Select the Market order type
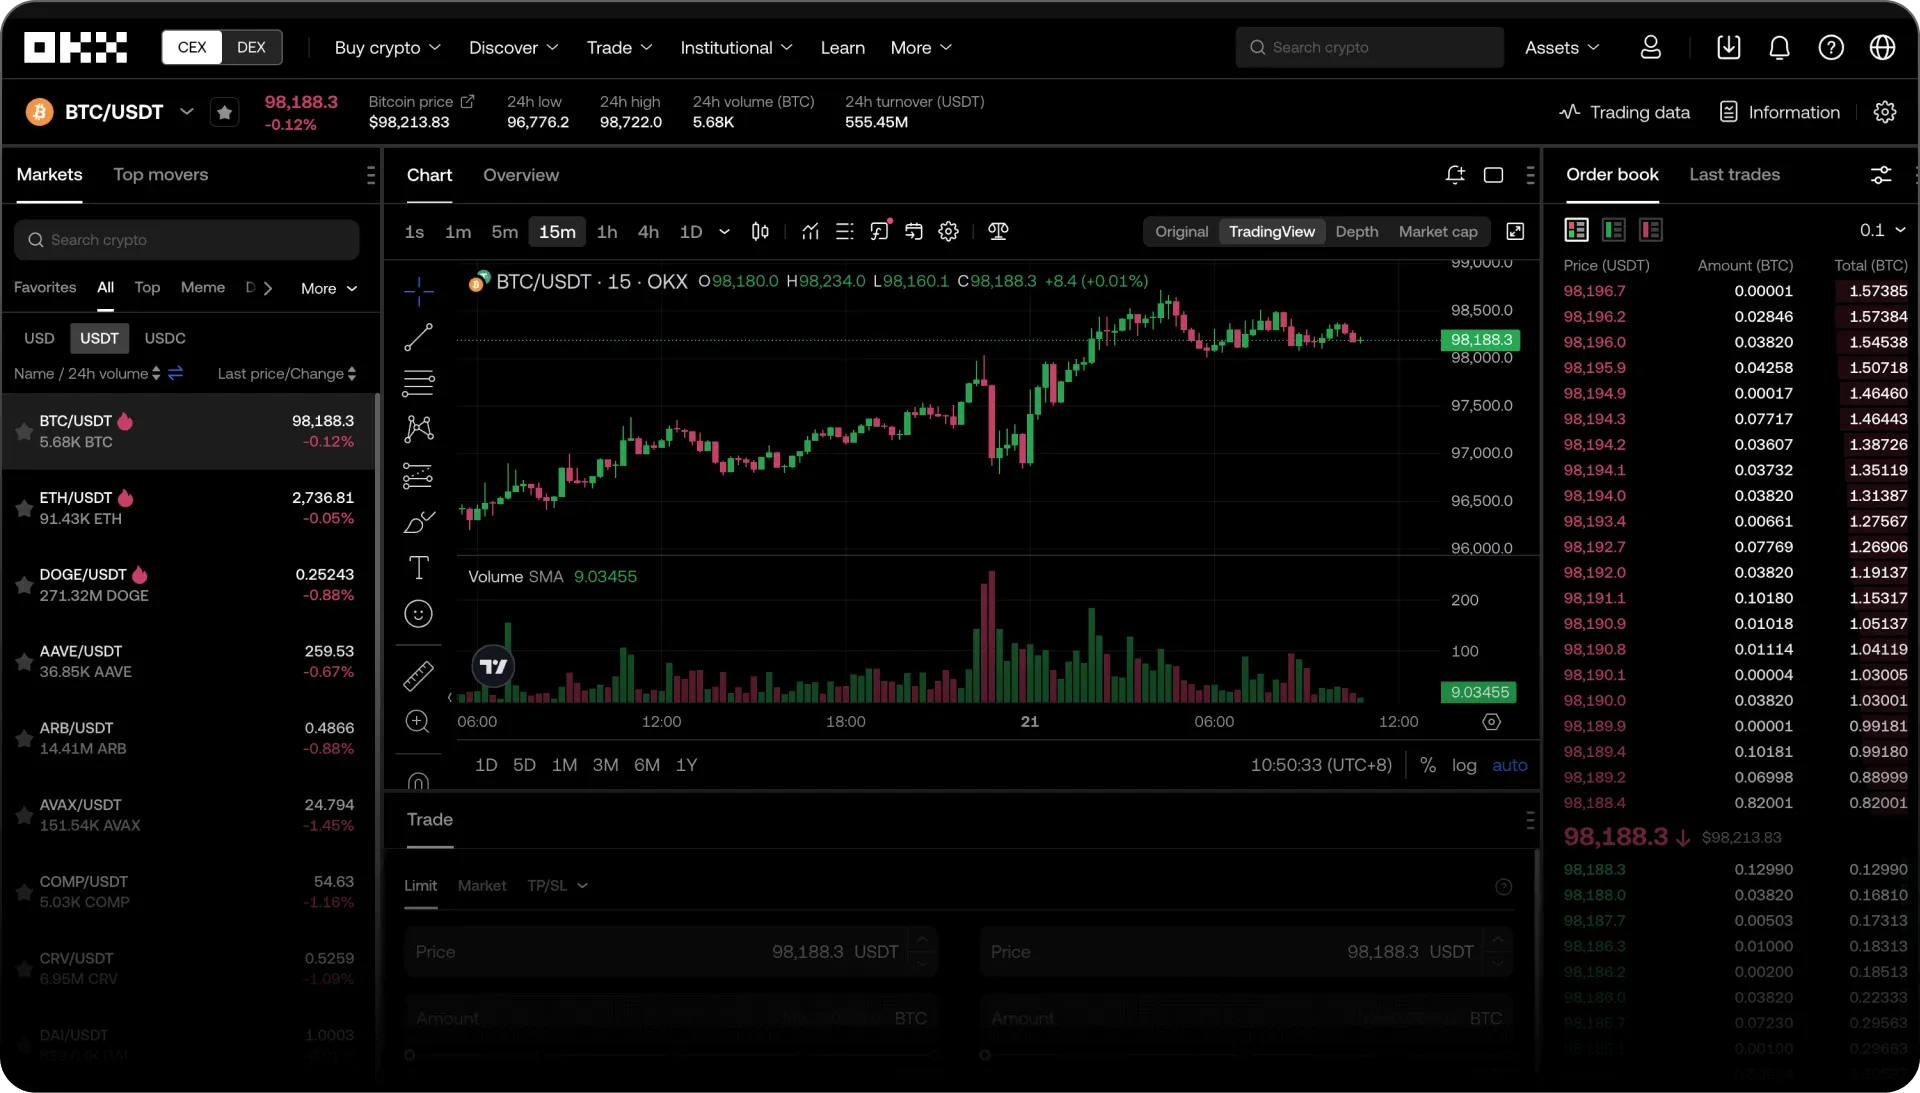The width and height of the screenshot is (1920, 1093). [x=482, y=886]
